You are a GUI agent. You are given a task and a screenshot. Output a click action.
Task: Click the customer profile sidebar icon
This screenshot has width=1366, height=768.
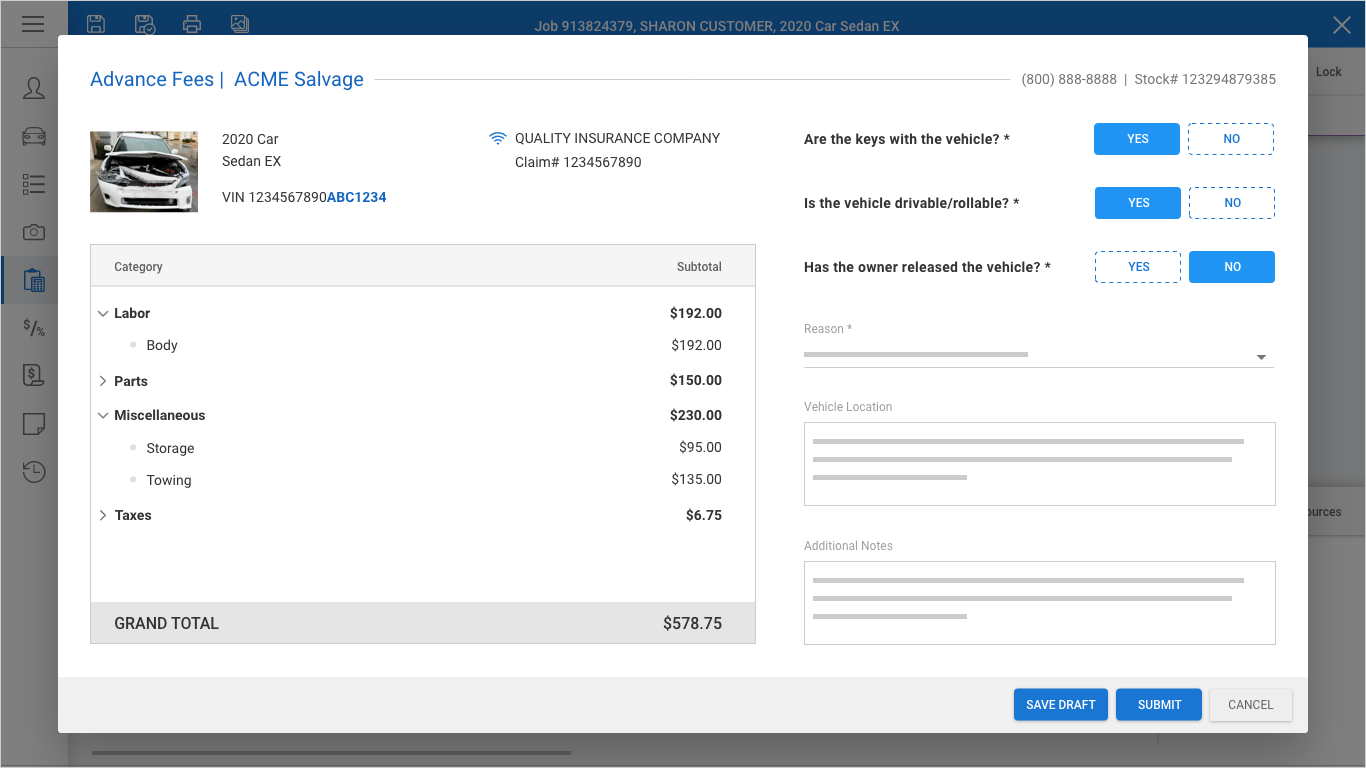(34, 88)
